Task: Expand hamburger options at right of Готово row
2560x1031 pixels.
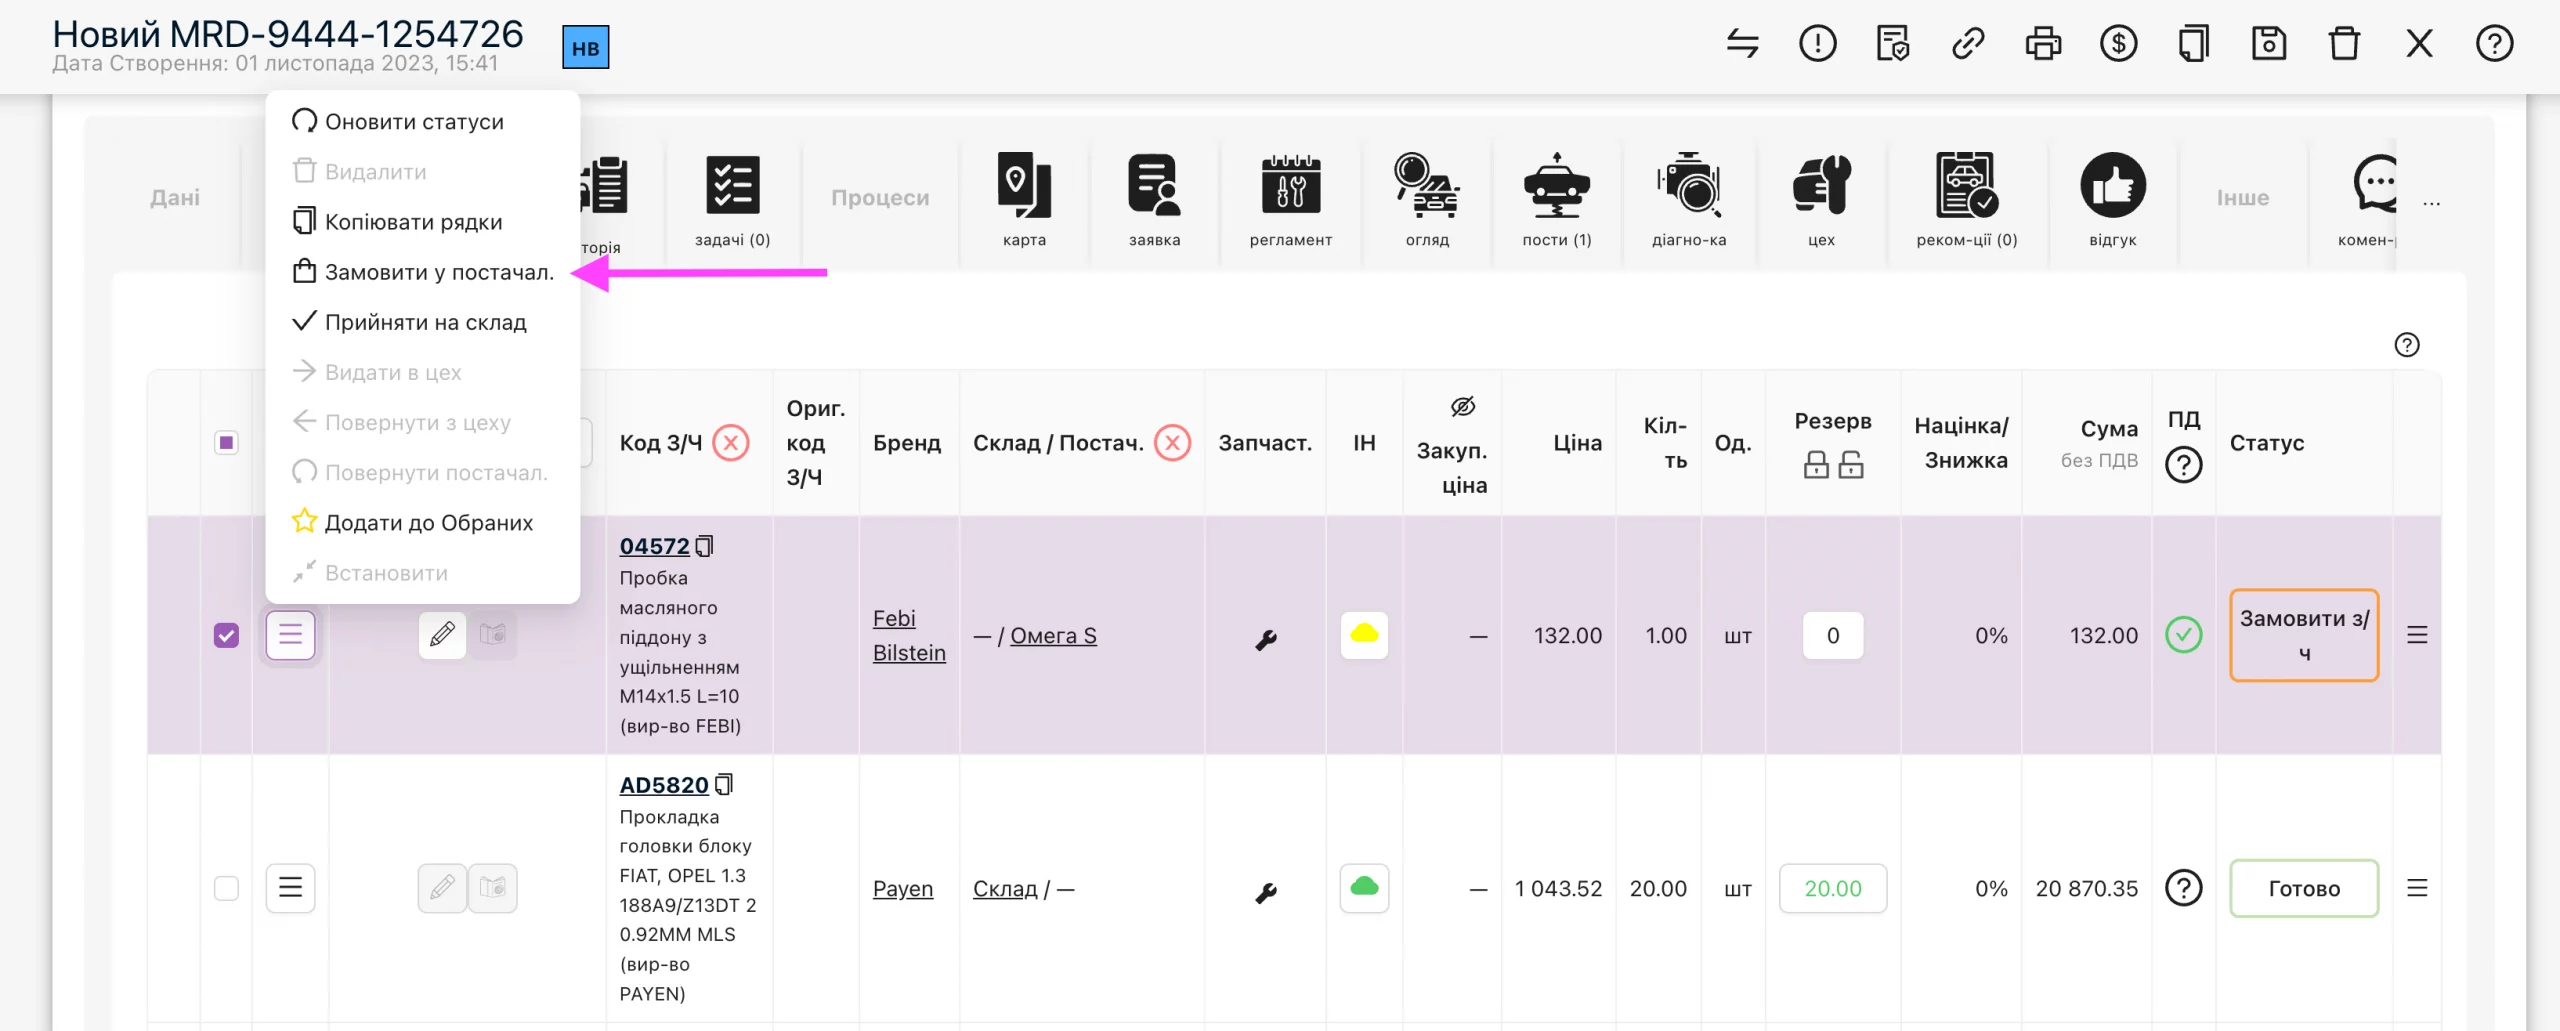Action: point(2417,888)
